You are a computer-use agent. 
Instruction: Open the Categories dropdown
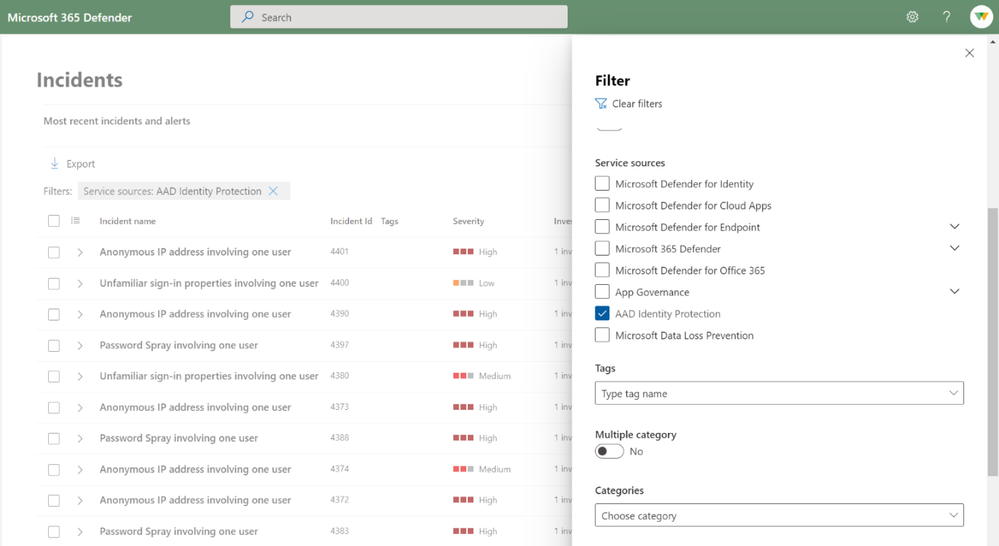779,515
